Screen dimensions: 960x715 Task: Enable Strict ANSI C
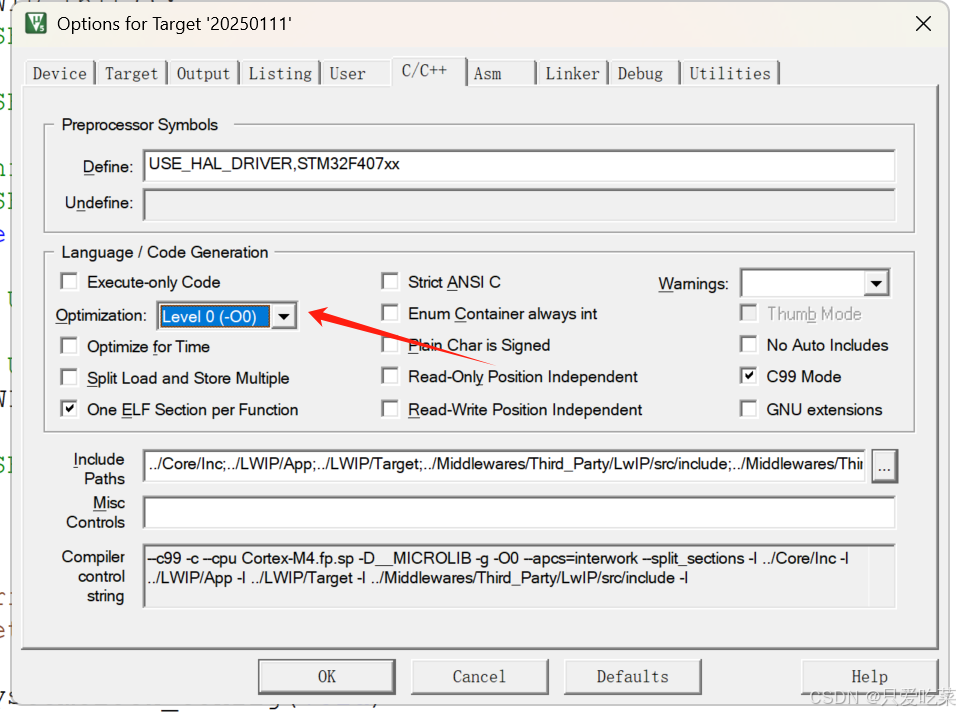click(x=389, y=281)
